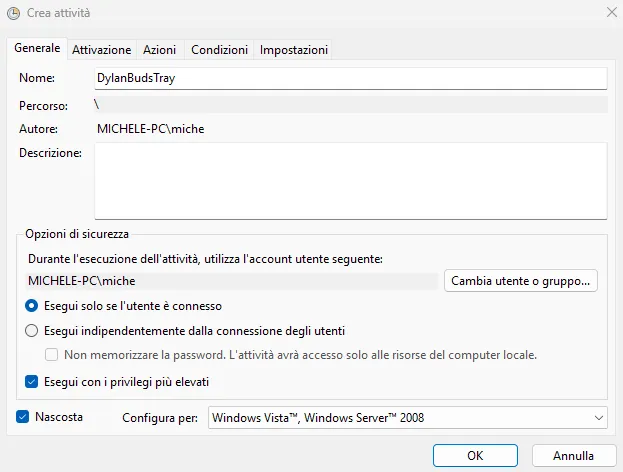Toggle the Nascosta checkbox
The height and width of the screenshot is (472, 623).
pyautogui.click(x=23, y=417)
